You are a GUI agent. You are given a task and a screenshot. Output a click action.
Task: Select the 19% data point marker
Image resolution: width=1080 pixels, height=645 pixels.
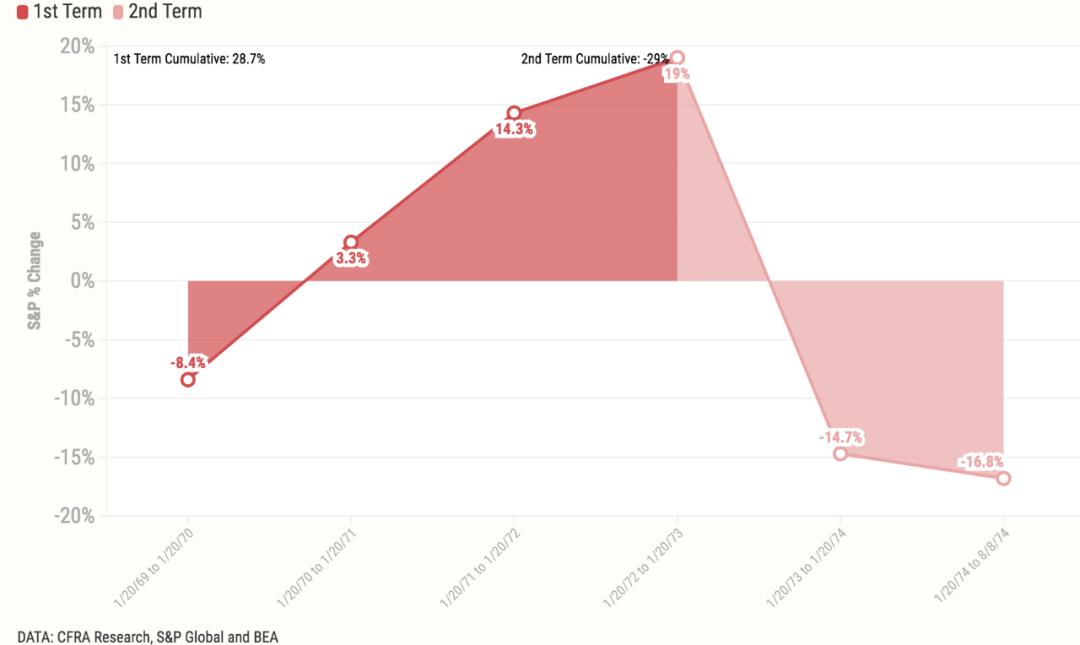pyautogui.click(x=677, y=58)
